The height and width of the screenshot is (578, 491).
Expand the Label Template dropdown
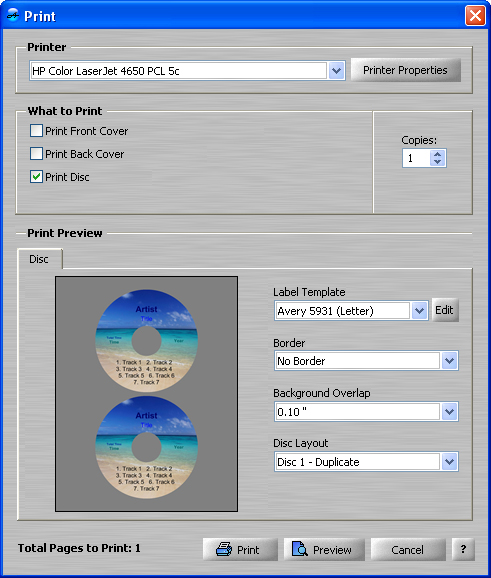click(419, 311)
